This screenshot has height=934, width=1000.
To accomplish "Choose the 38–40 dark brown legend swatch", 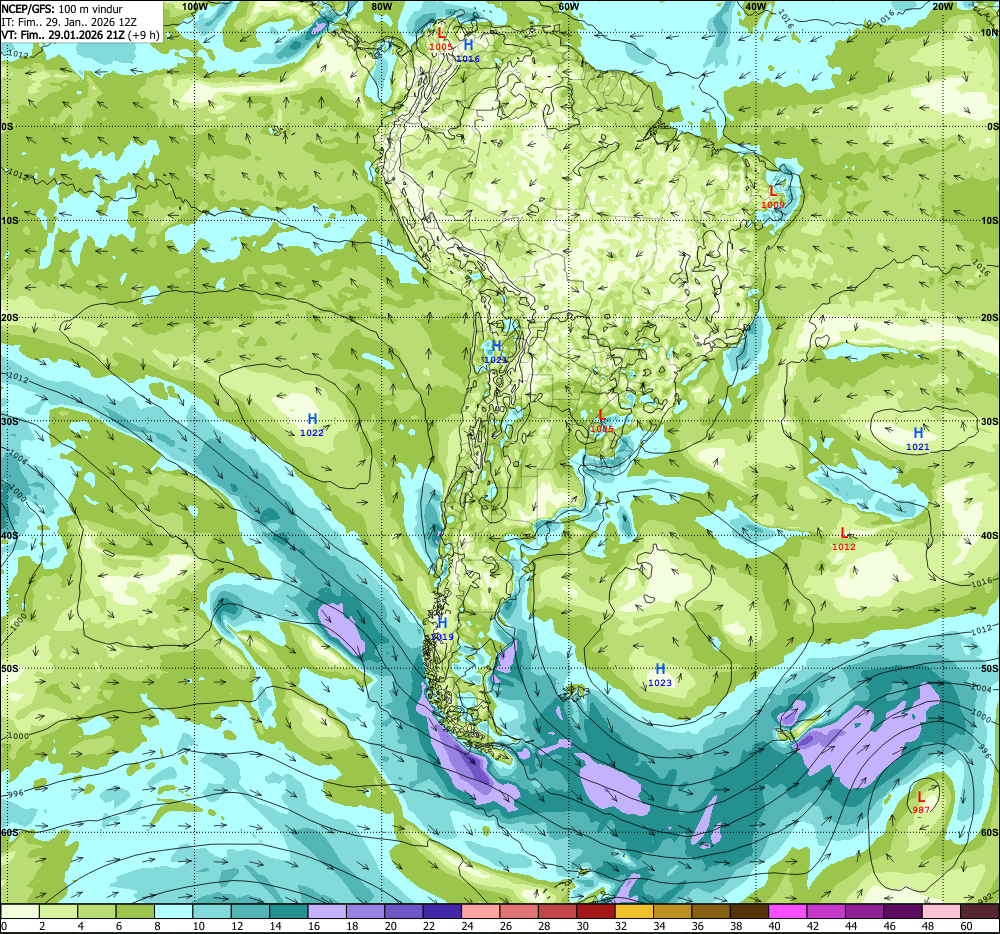I will click(x=749, y=911).
